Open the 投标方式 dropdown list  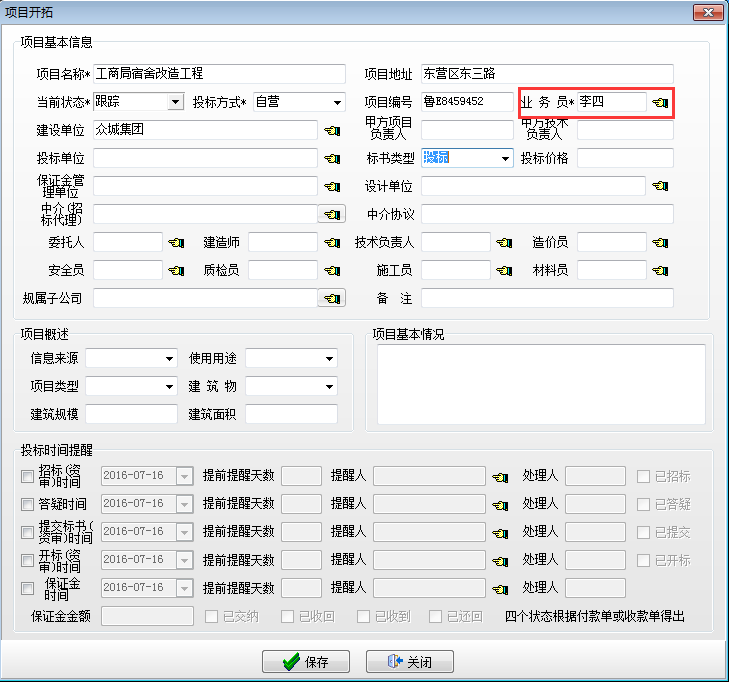coord(335,102)
